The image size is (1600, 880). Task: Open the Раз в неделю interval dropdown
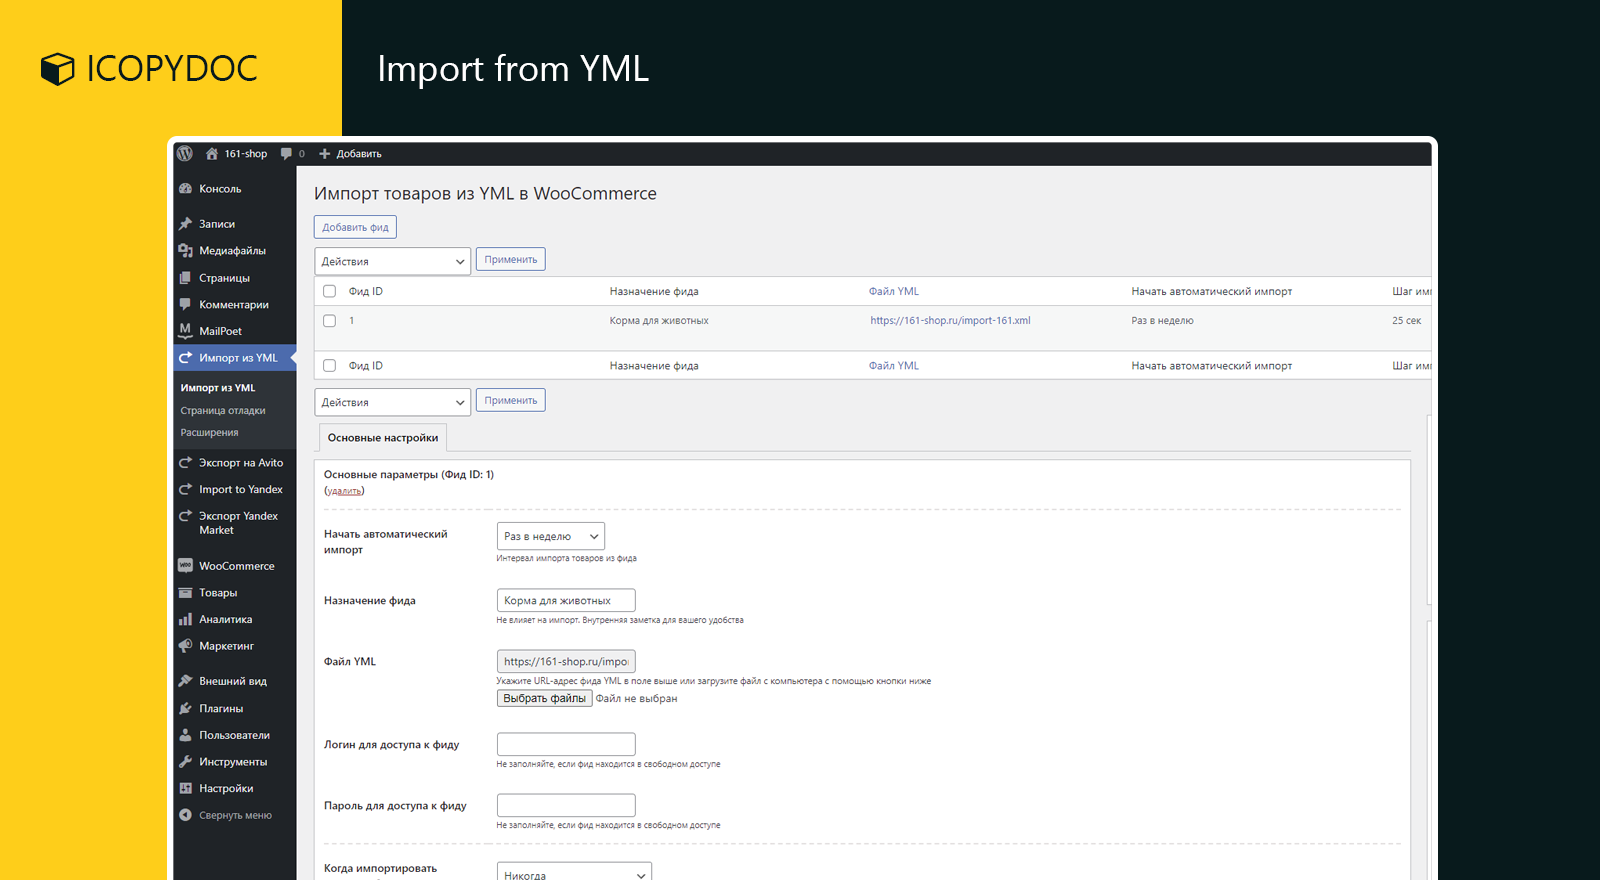click(x=550, y=537)
